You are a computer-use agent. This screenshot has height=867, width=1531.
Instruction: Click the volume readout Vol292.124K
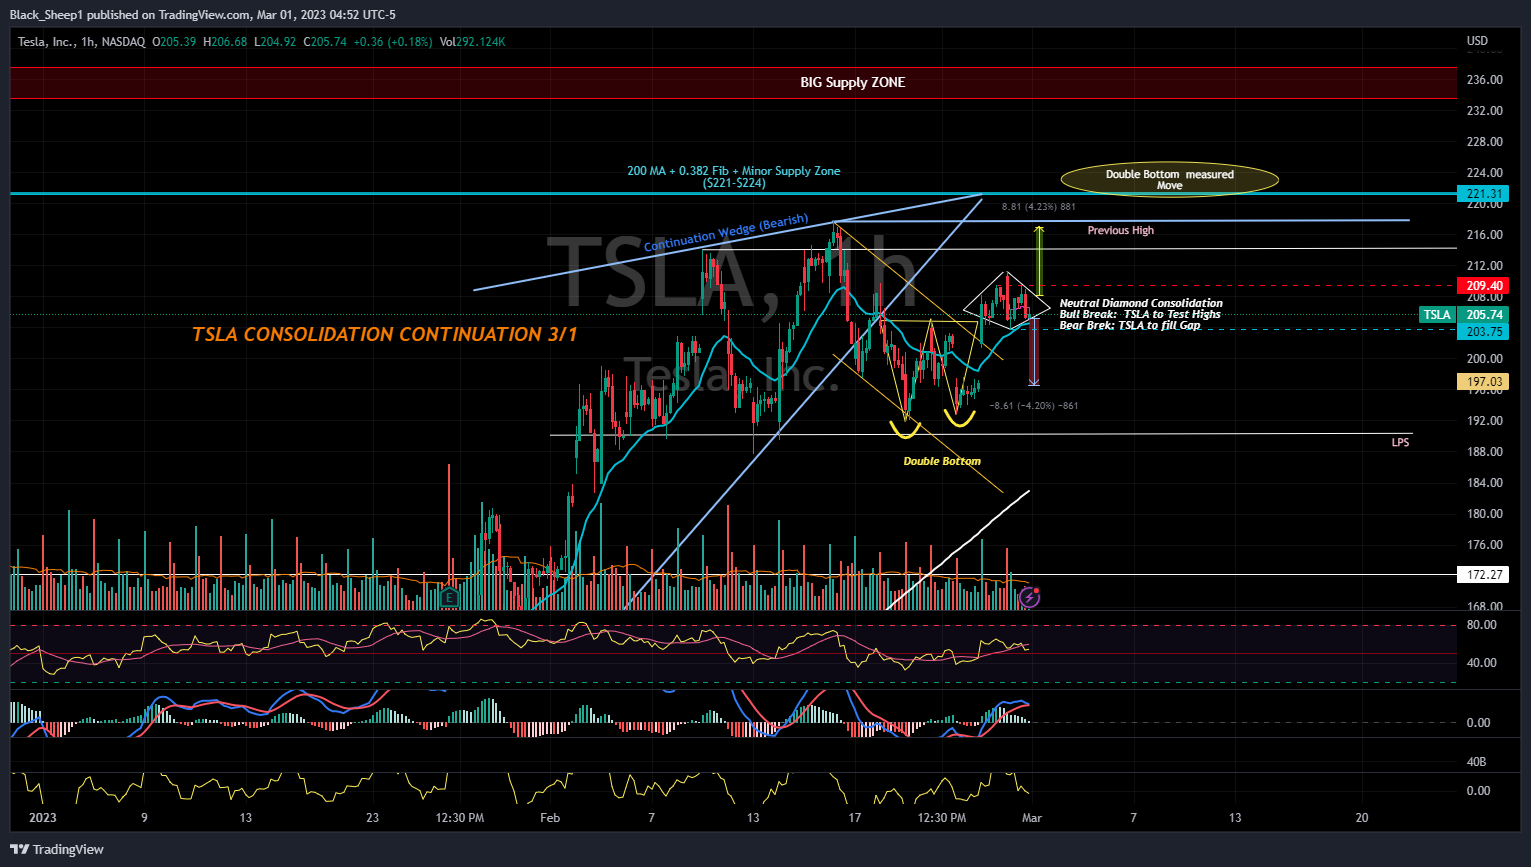coord(473,42)
